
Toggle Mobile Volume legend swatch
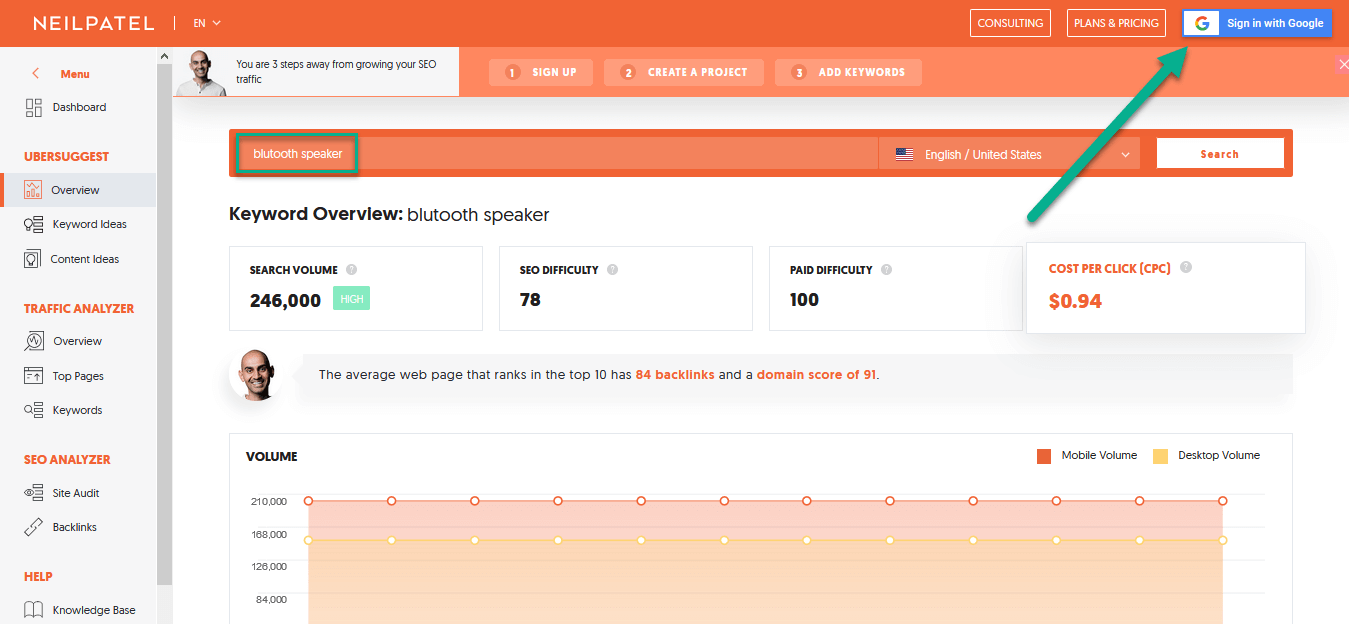[x=1044, y=456]
